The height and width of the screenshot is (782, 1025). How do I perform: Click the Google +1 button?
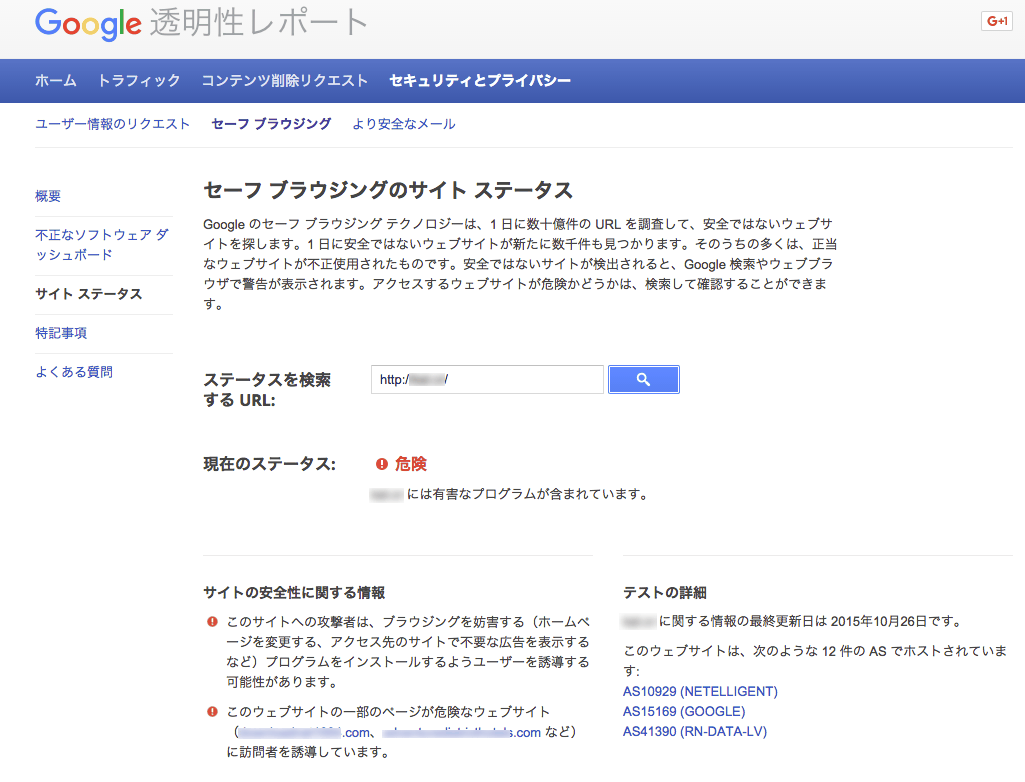pos(997,21)
